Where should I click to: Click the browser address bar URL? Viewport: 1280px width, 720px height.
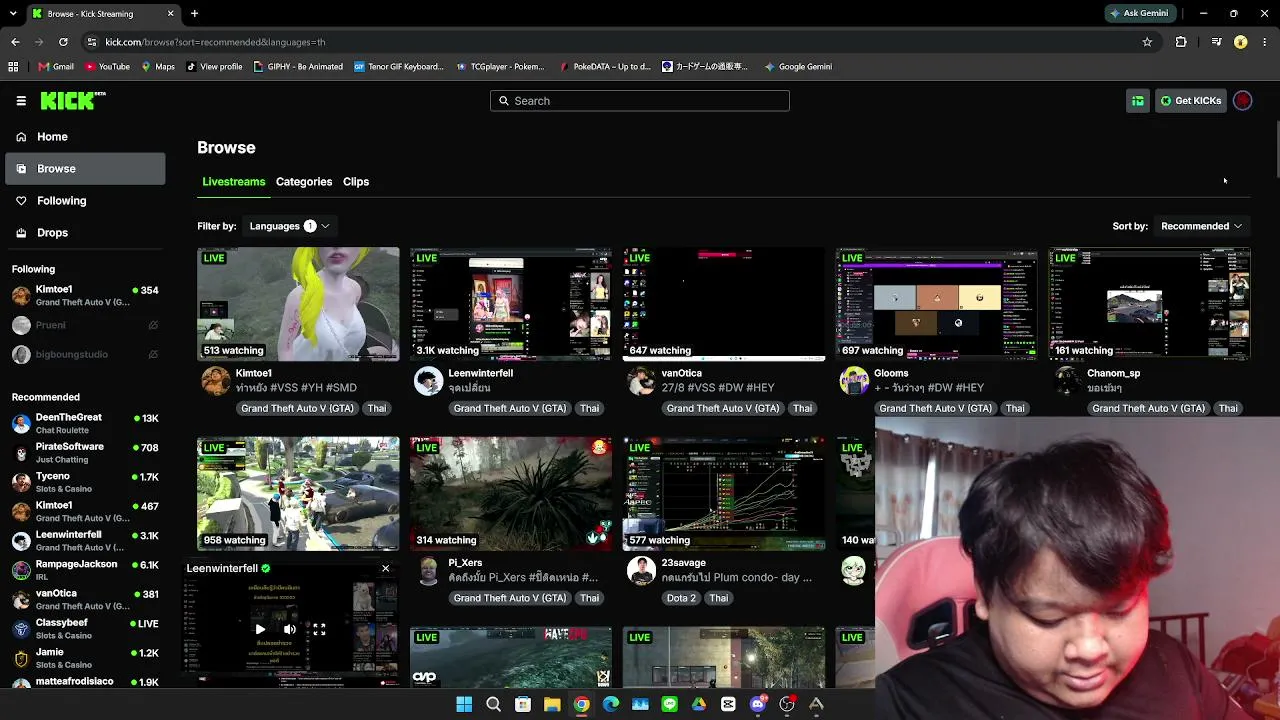click(x=215, y=42)
